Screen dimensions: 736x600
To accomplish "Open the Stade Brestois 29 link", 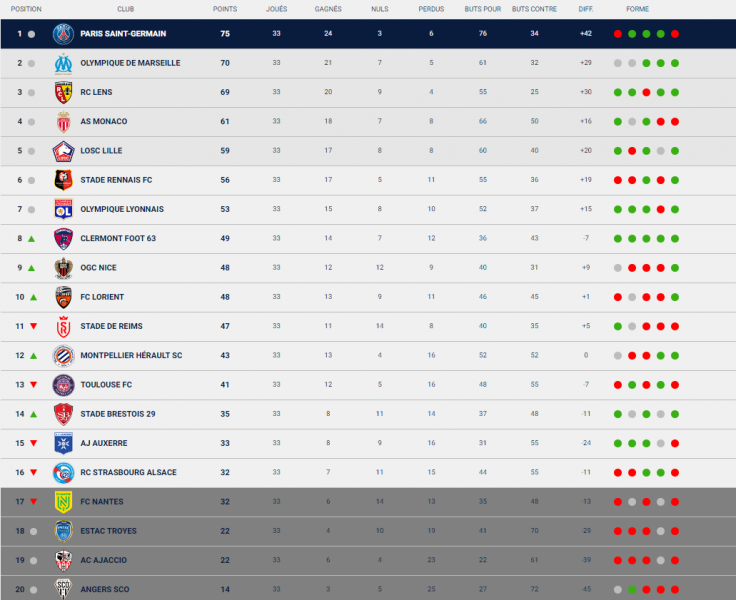I will pyautogui.click(x=118, y=414).
